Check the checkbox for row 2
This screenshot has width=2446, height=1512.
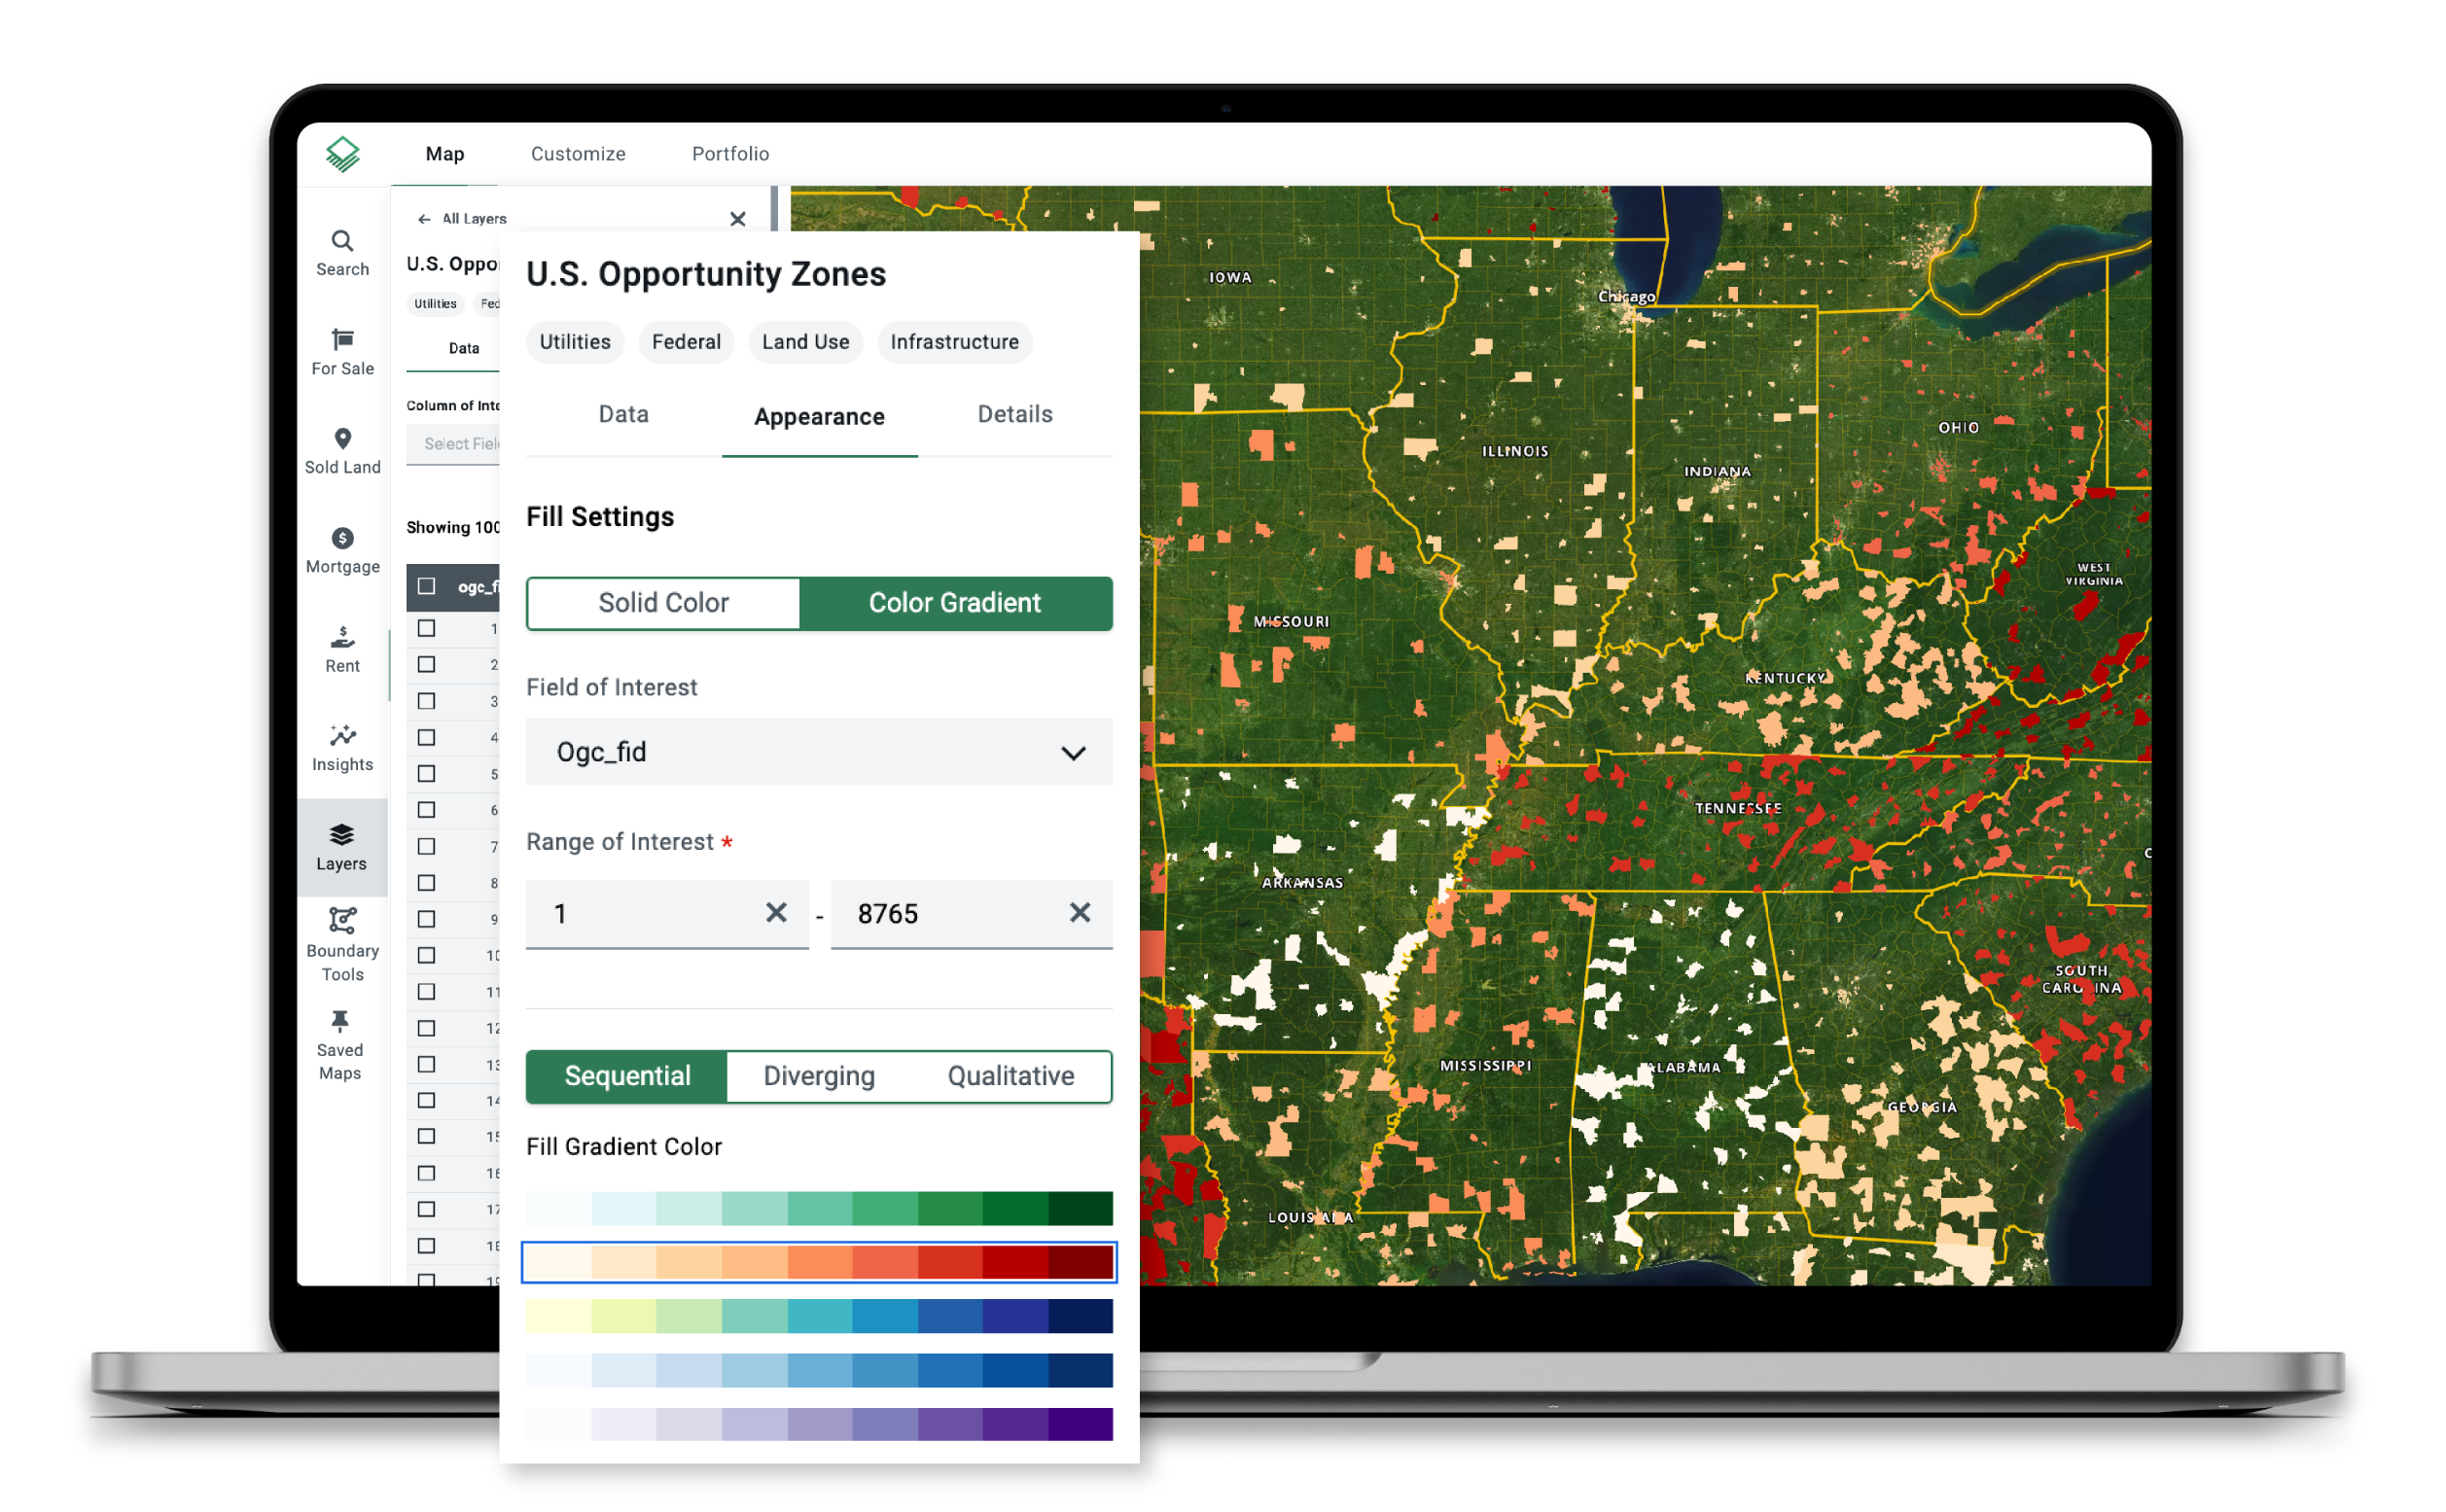click(426, 664)
